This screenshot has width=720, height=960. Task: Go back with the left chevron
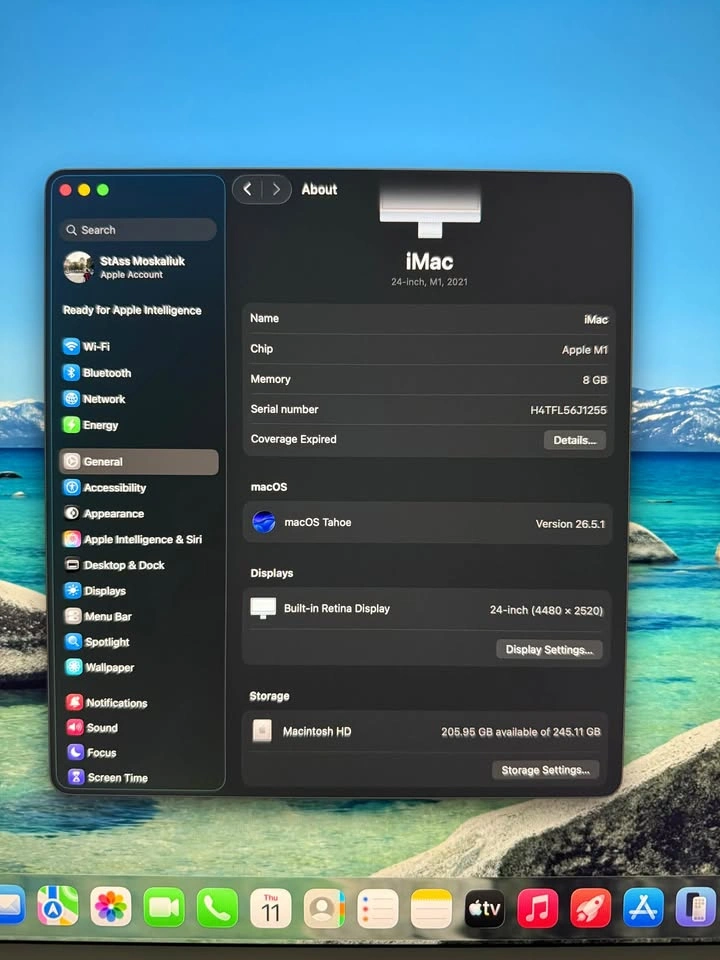point(247,189)
